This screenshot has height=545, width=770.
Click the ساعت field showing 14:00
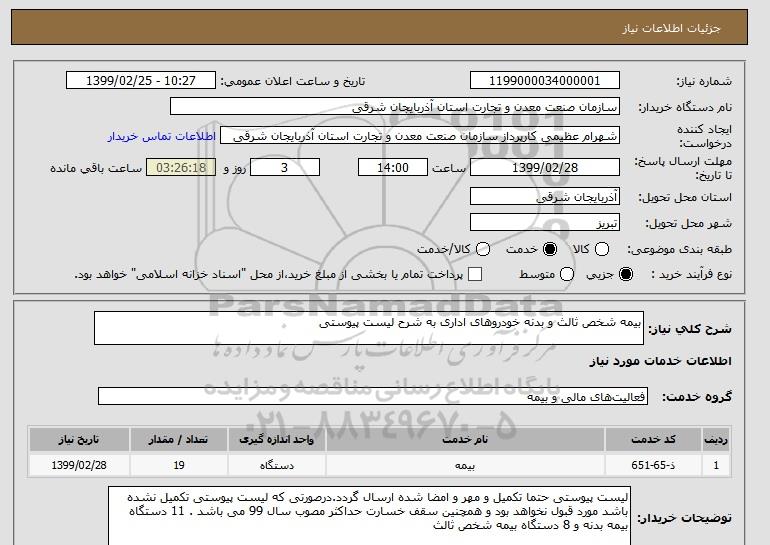coord(393,167)
